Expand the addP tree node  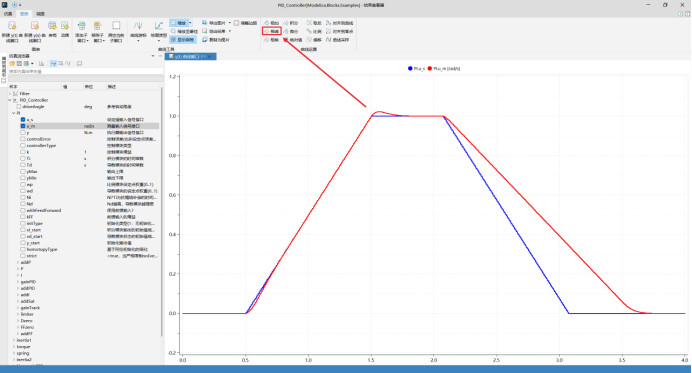(x=18, y=262)
